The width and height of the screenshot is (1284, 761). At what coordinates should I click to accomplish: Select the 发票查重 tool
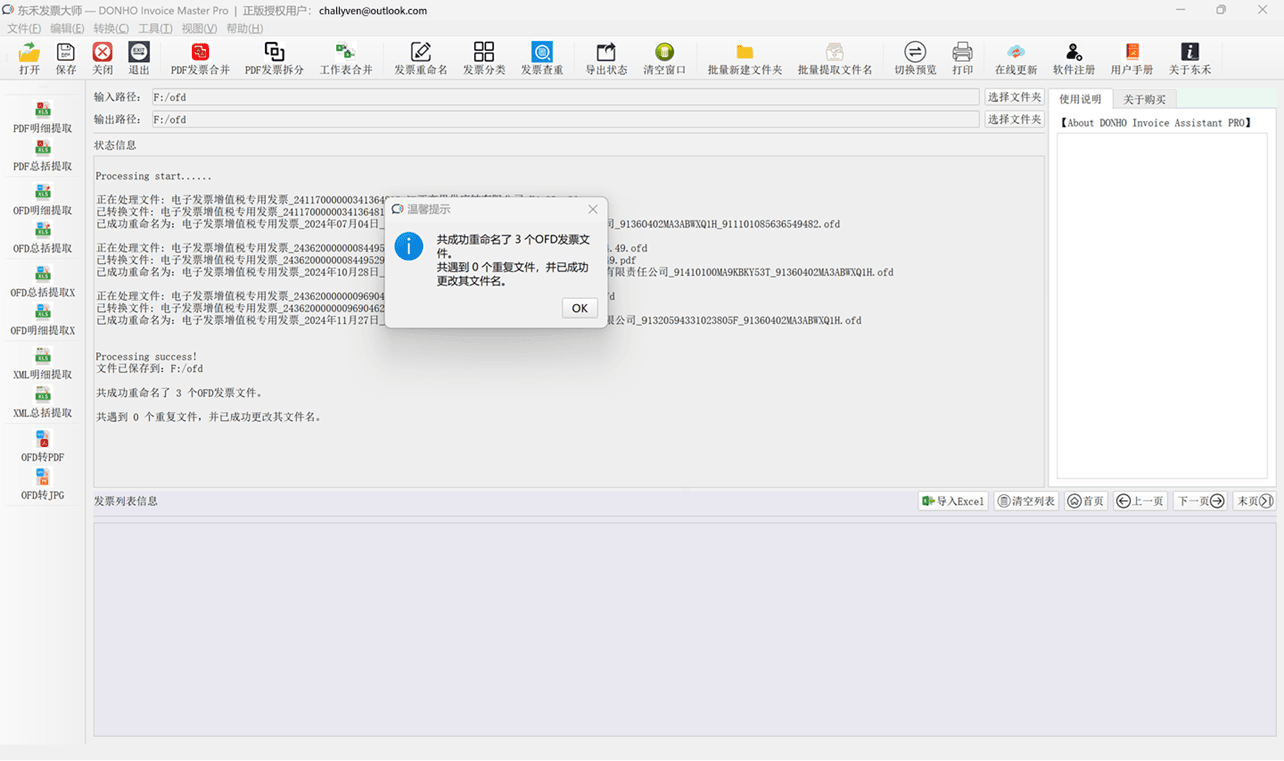[x=542, y=58]
